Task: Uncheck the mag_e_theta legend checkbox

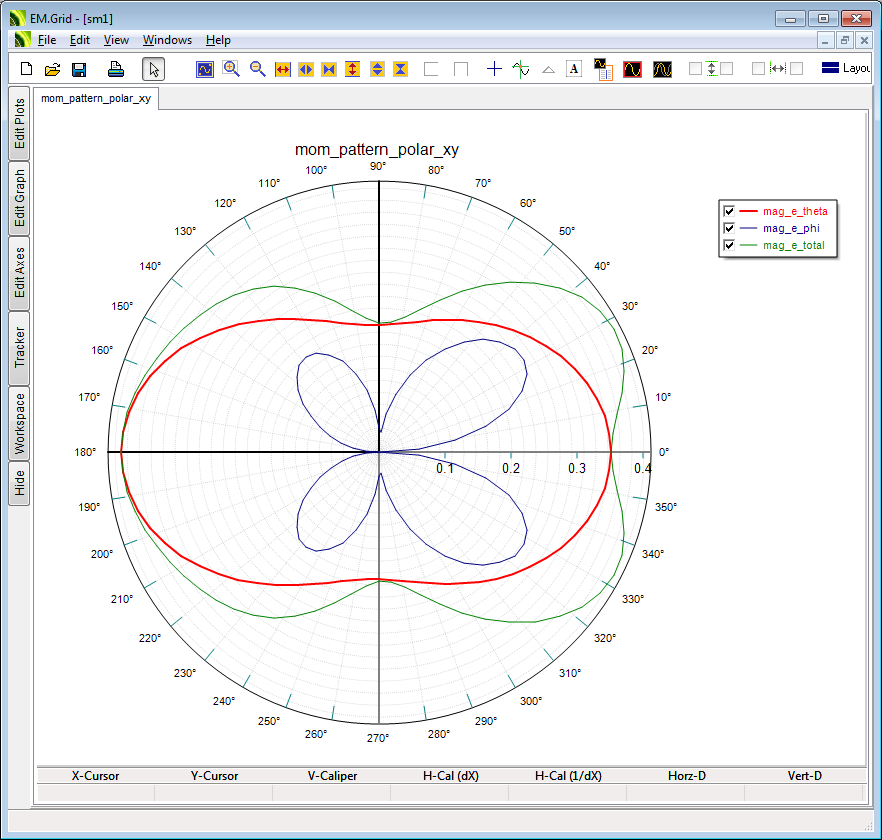Action: tap(729, 211)
